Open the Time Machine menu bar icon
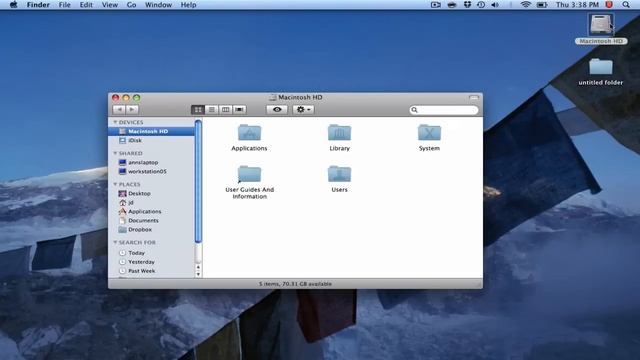 click(481, 5)
